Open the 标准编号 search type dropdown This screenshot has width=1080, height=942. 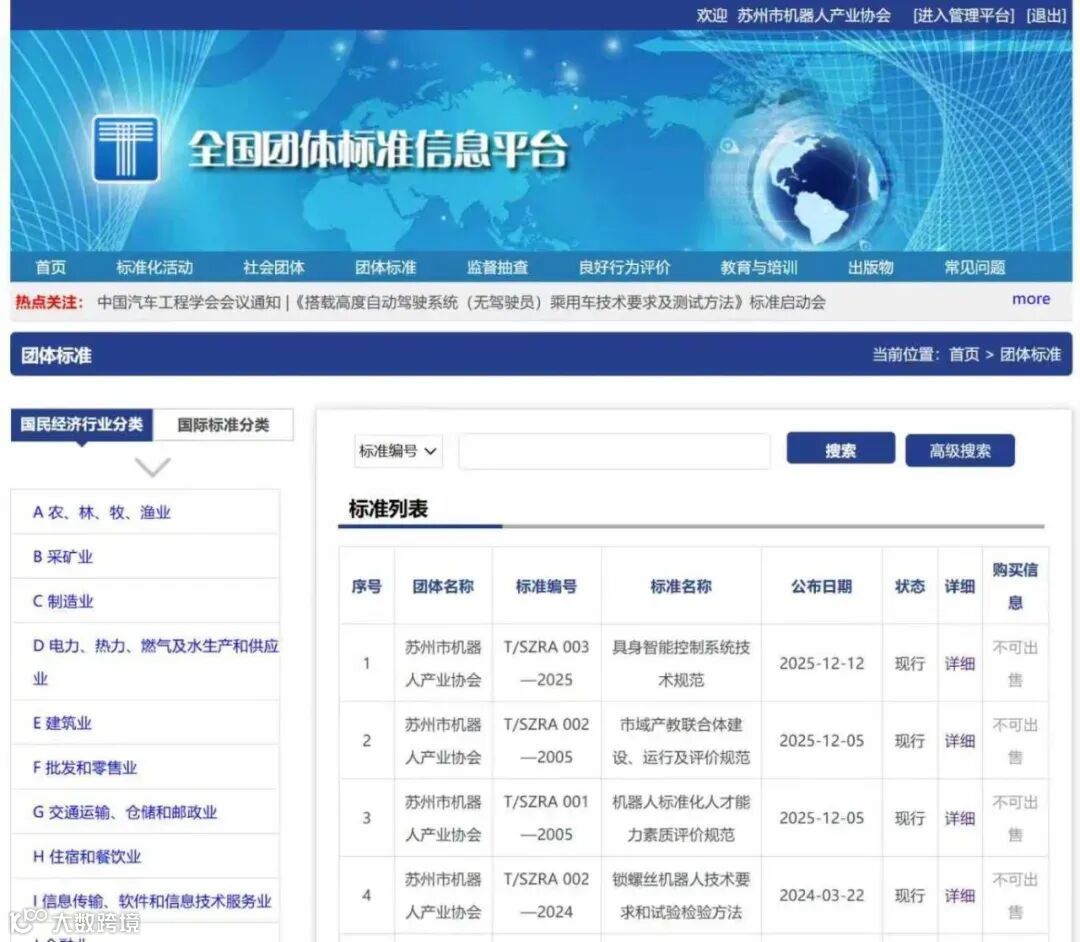[398, 451]
